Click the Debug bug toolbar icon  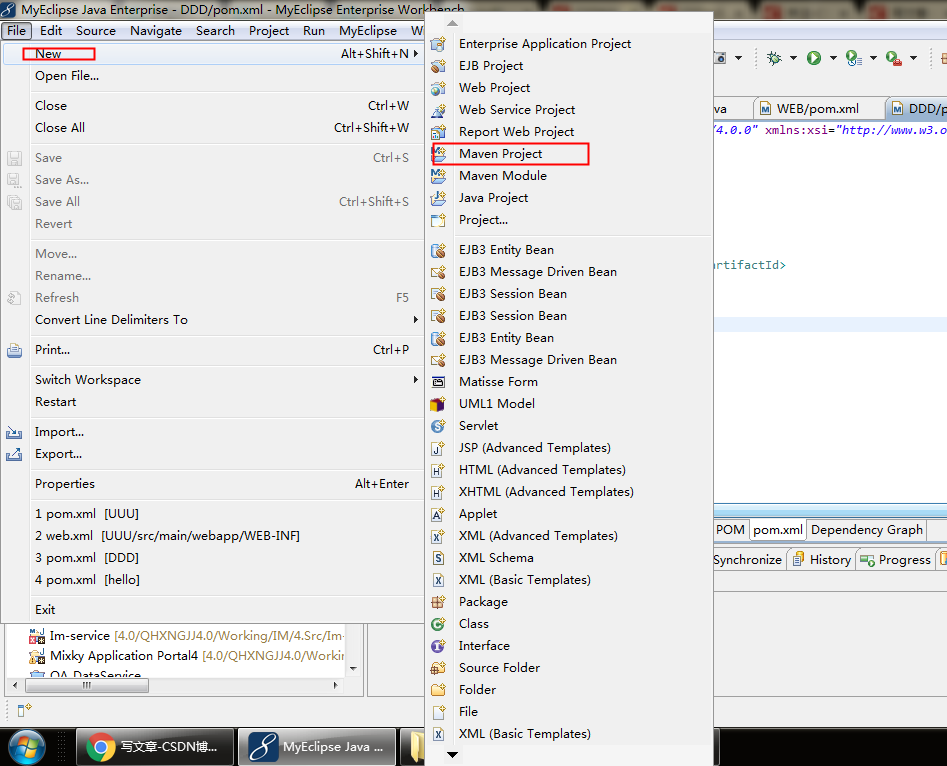(x=774, y=58)
